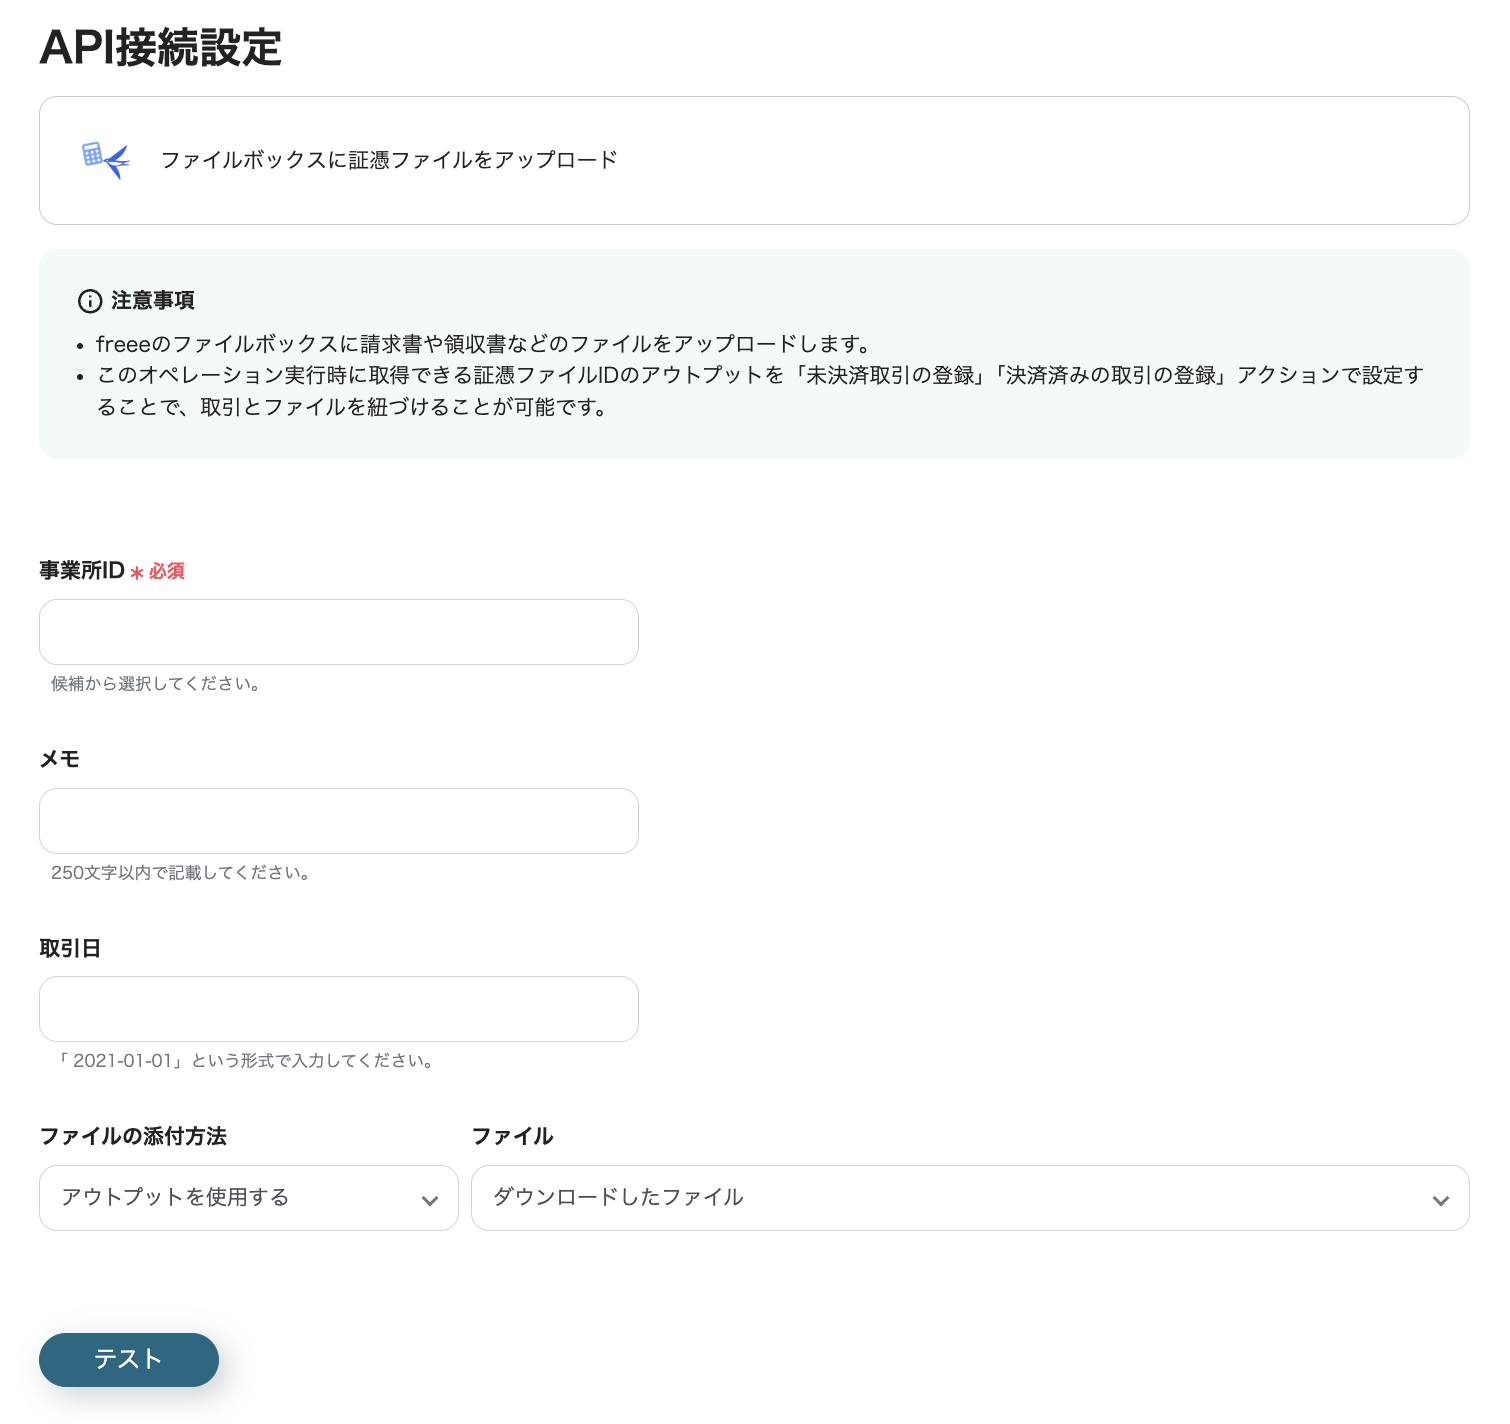The image size is (1510, 1424).
Task: Select the 取引日 date input field
Action: (x=339, y=1009)
